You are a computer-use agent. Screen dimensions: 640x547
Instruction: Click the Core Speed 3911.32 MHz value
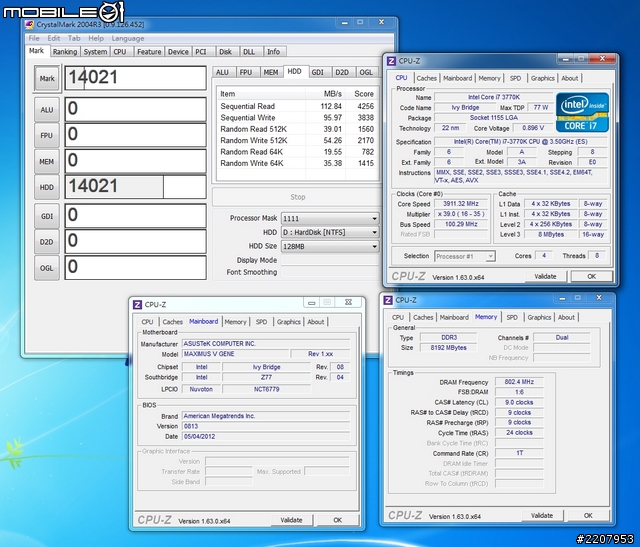click(461, 204)
